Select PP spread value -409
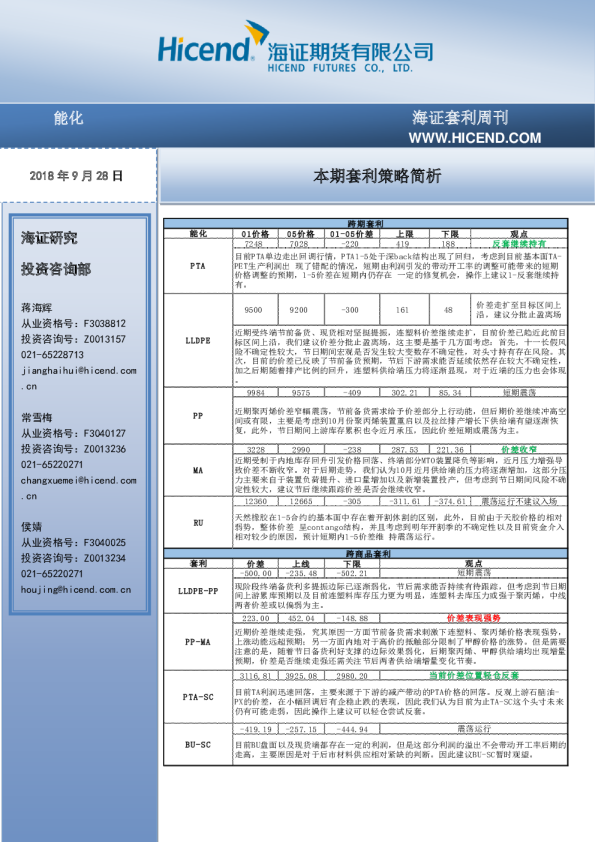 pyautogui.click(x=352, y=393)
